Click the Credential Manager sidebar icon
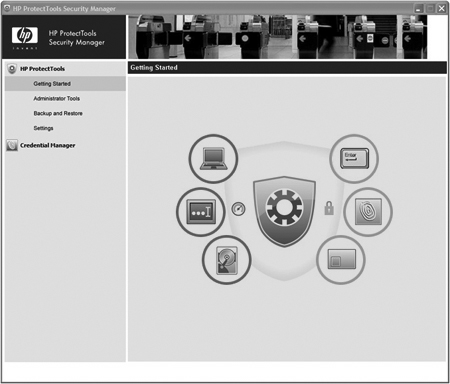Viewport: 450px width, 384px height. (x=12, y=145)
